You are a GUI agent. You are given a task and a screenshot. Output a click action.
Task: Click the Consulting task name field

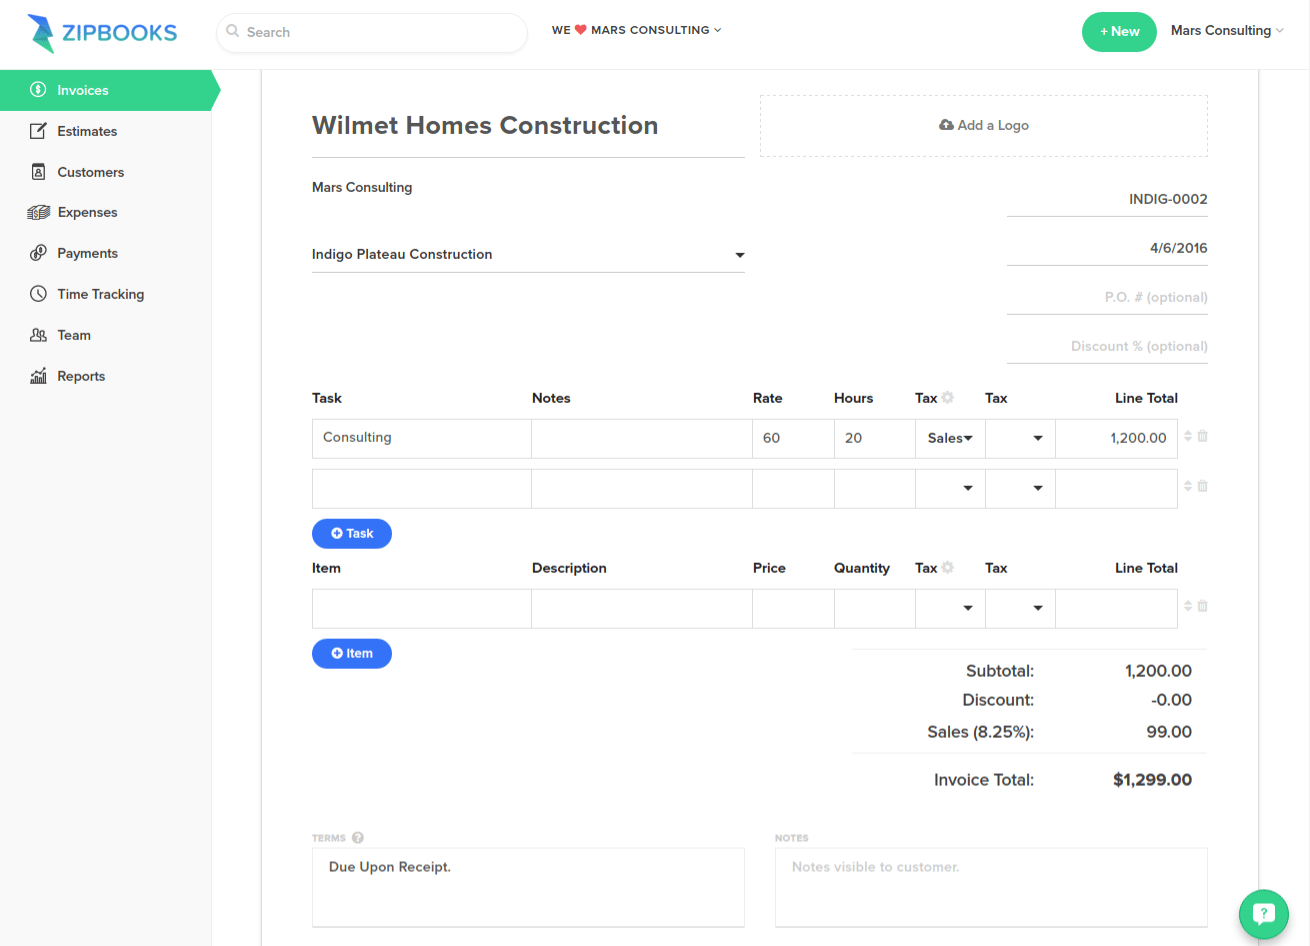click(422, 438)
